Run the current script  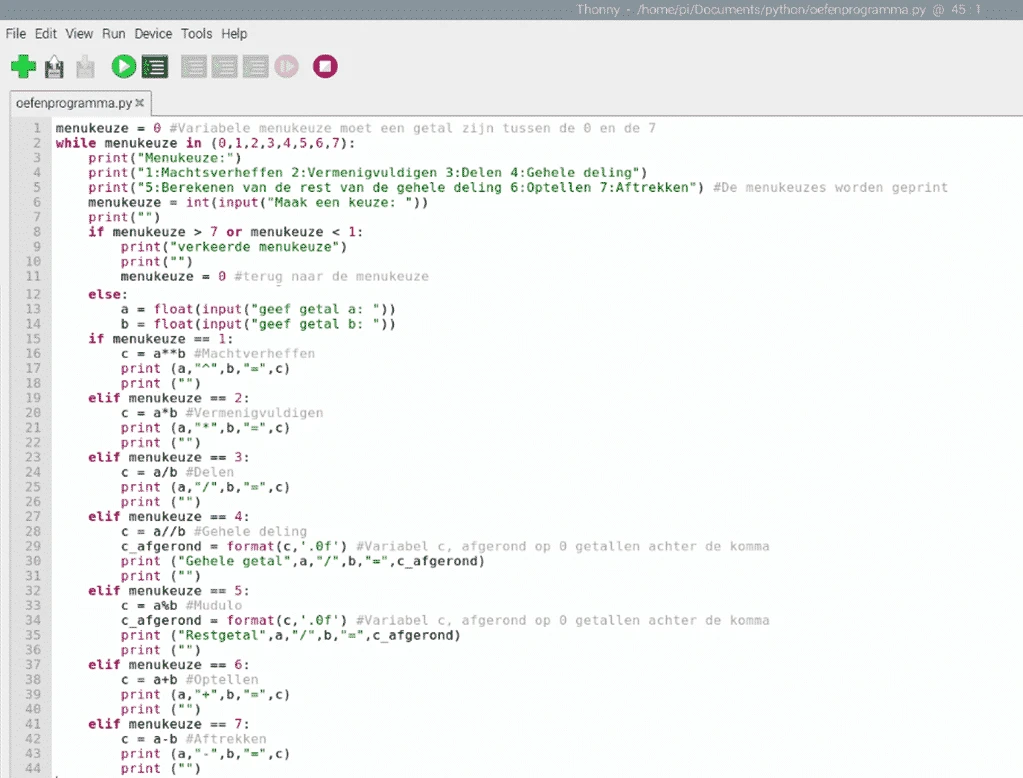[122, 66]
